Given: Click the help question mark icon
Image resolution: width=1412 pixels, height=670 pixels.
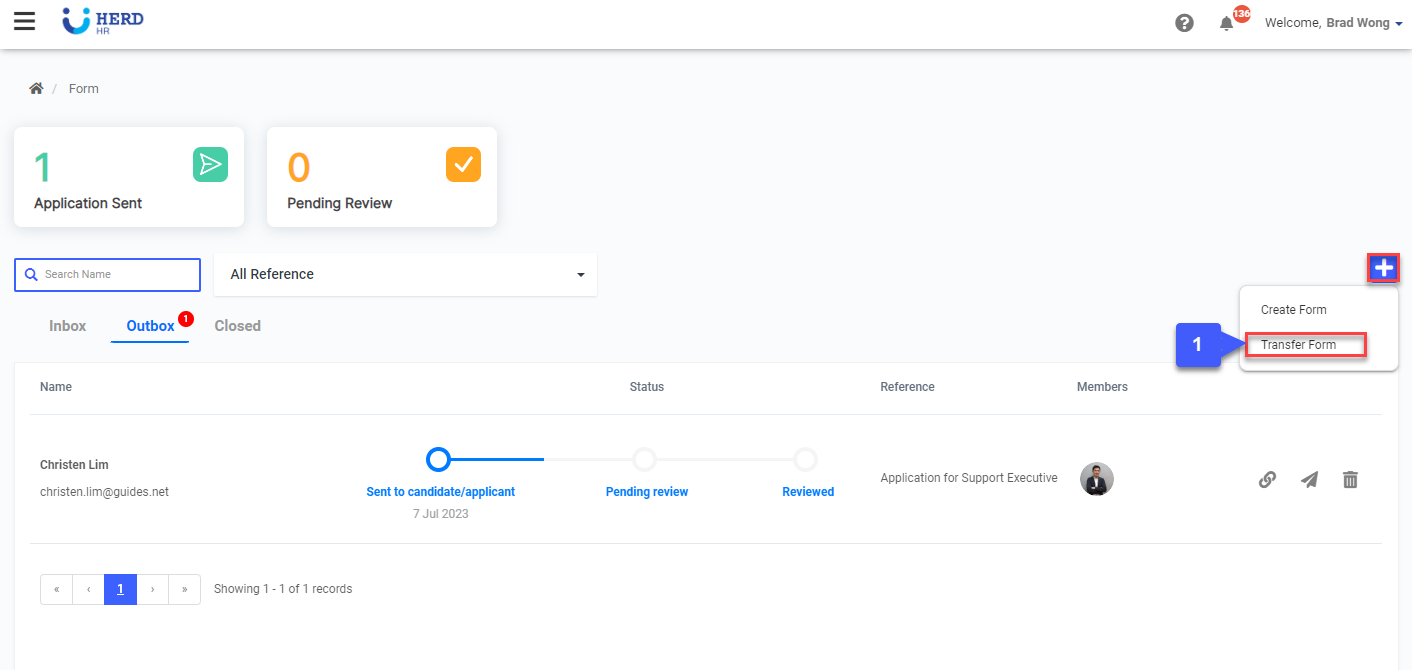Looking at the screenshot, I should click(1184, 23).
